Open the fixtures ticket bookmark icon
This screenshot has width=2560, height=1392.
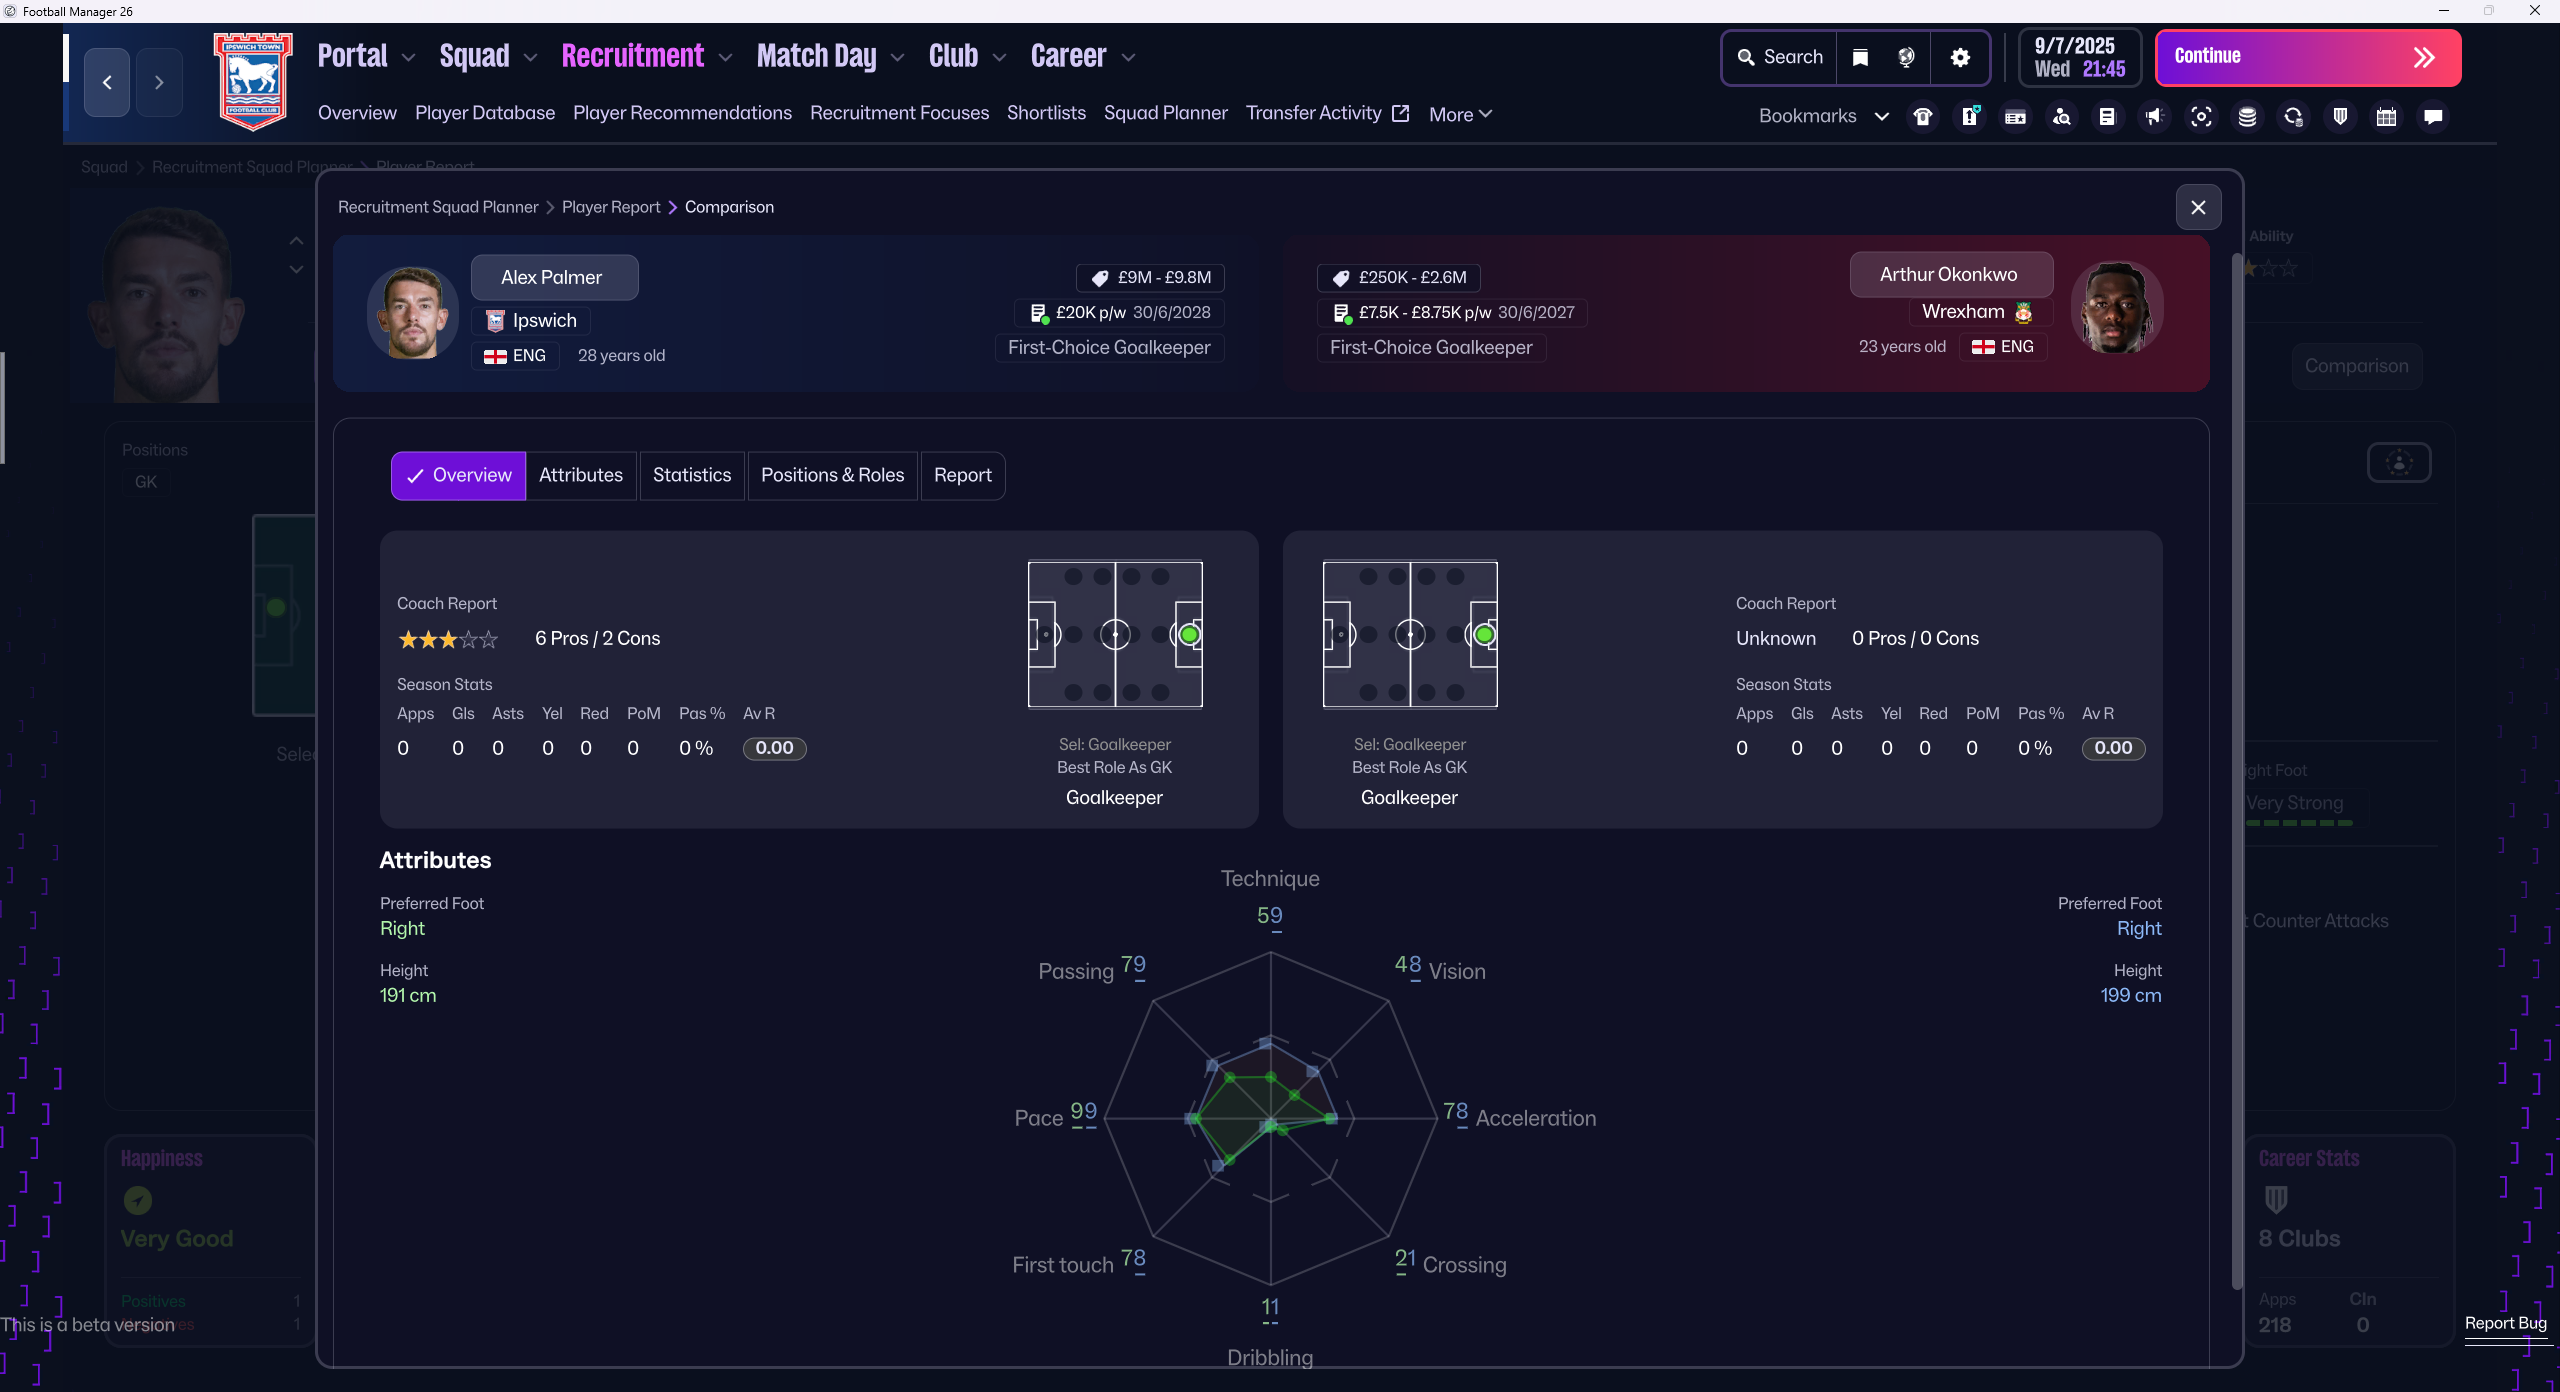pyautogui.click(x=2015, y=117)
